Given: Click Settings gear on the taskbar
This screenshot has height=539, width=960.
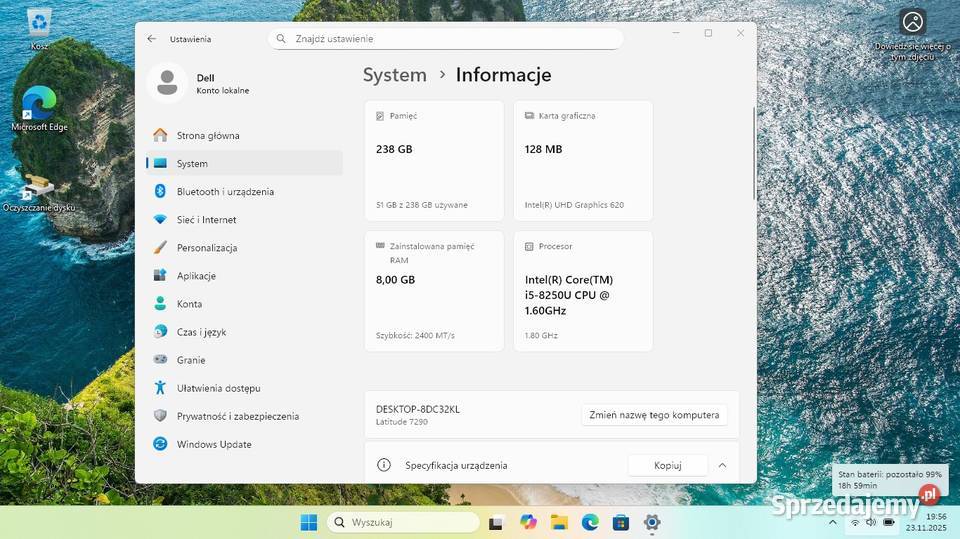Looking at the screenshot, I should (652, 522).
